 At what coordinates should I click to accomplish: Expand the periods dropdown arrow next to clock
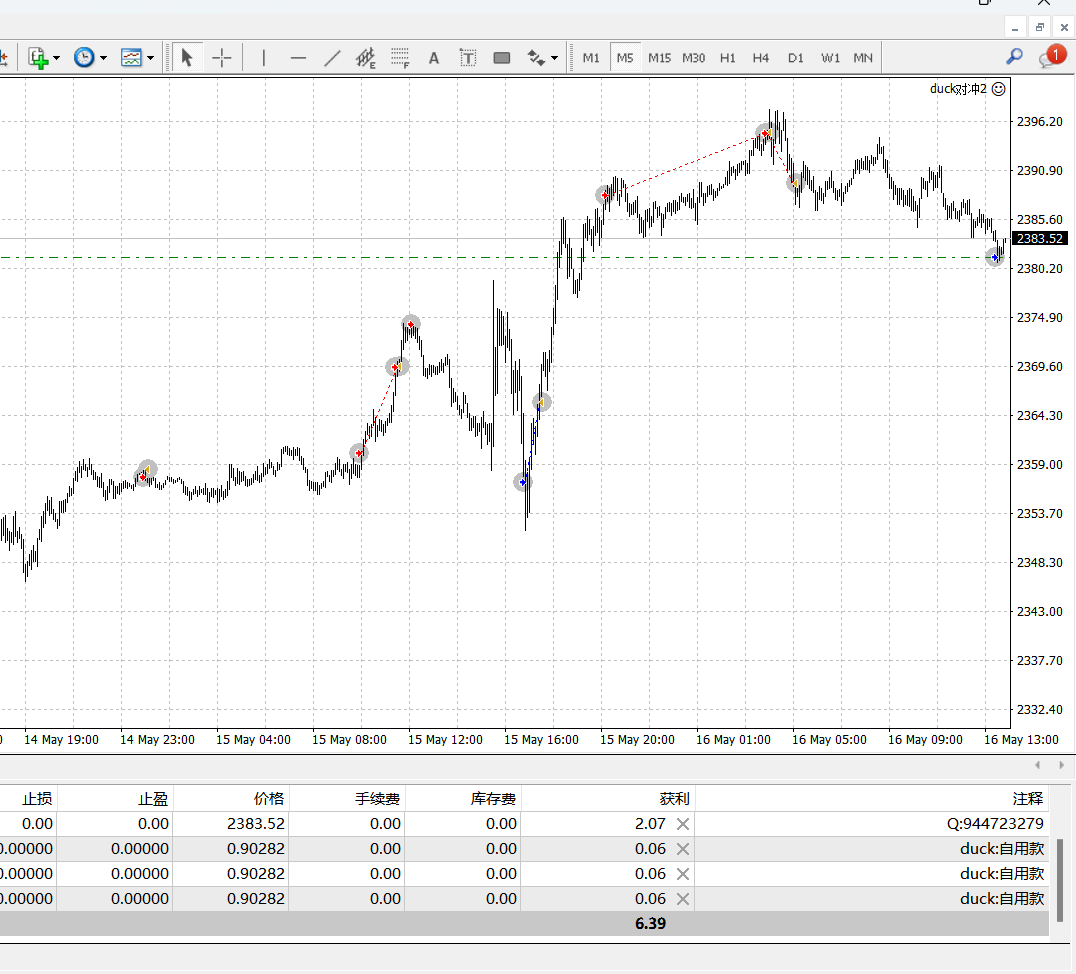point(103,58)
